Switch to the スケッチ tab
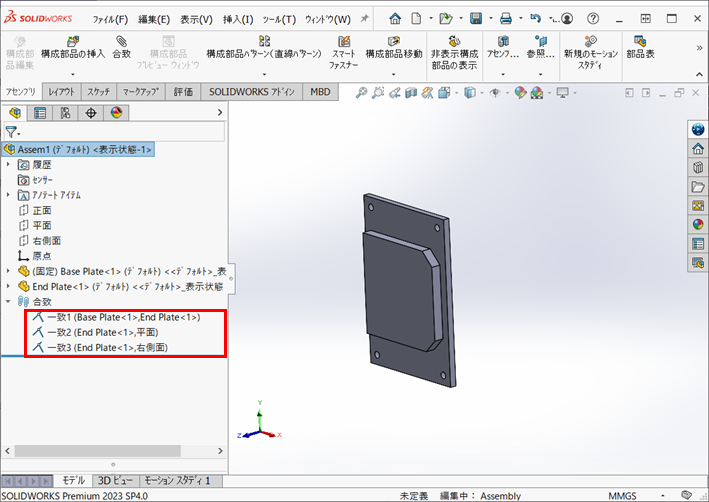The height and width of the screenshot is (502, 709). pos(99,92)
